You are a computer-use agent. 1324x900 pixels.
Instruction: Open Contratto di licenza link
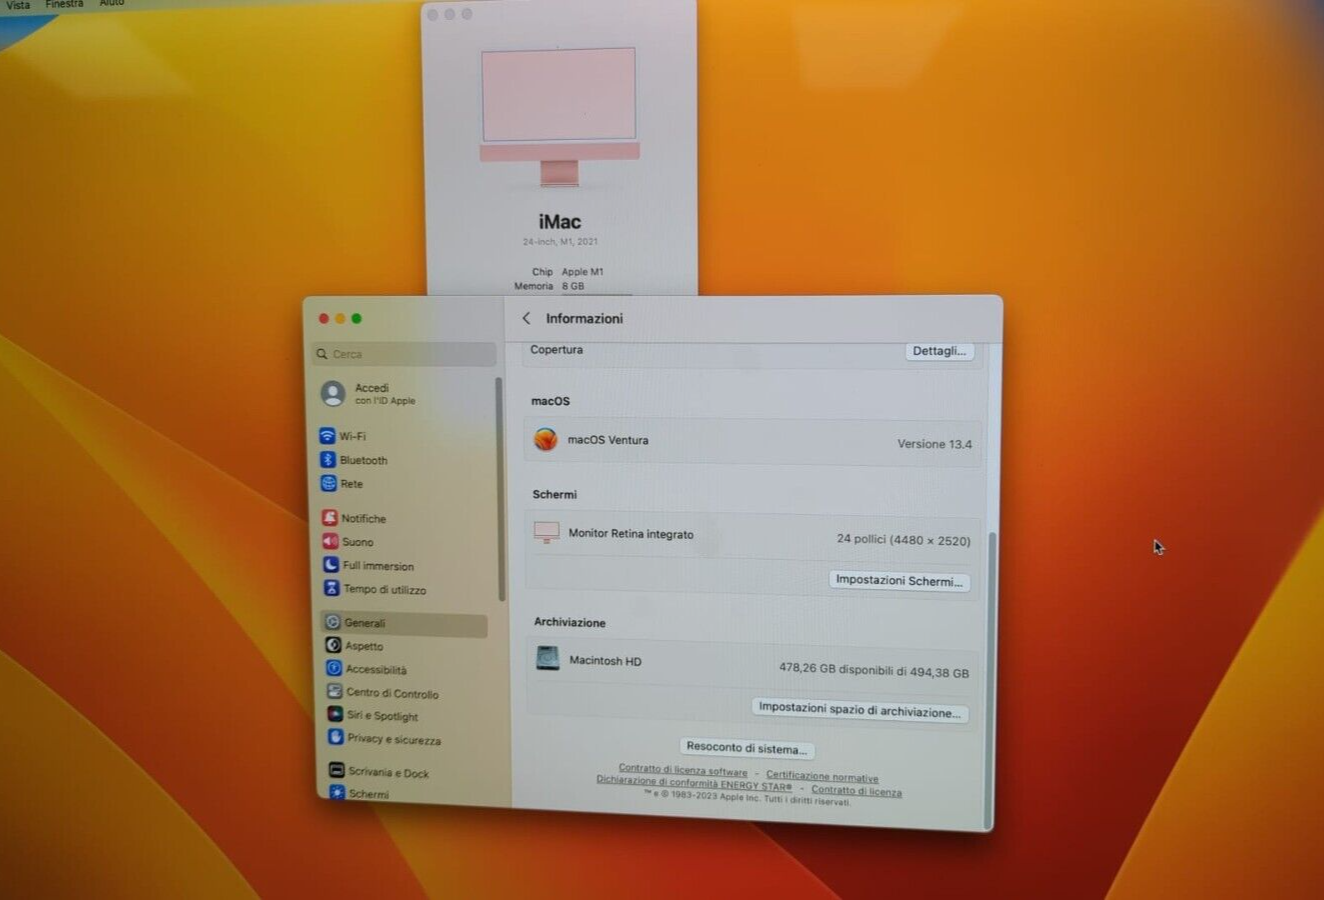pos(856,790)
